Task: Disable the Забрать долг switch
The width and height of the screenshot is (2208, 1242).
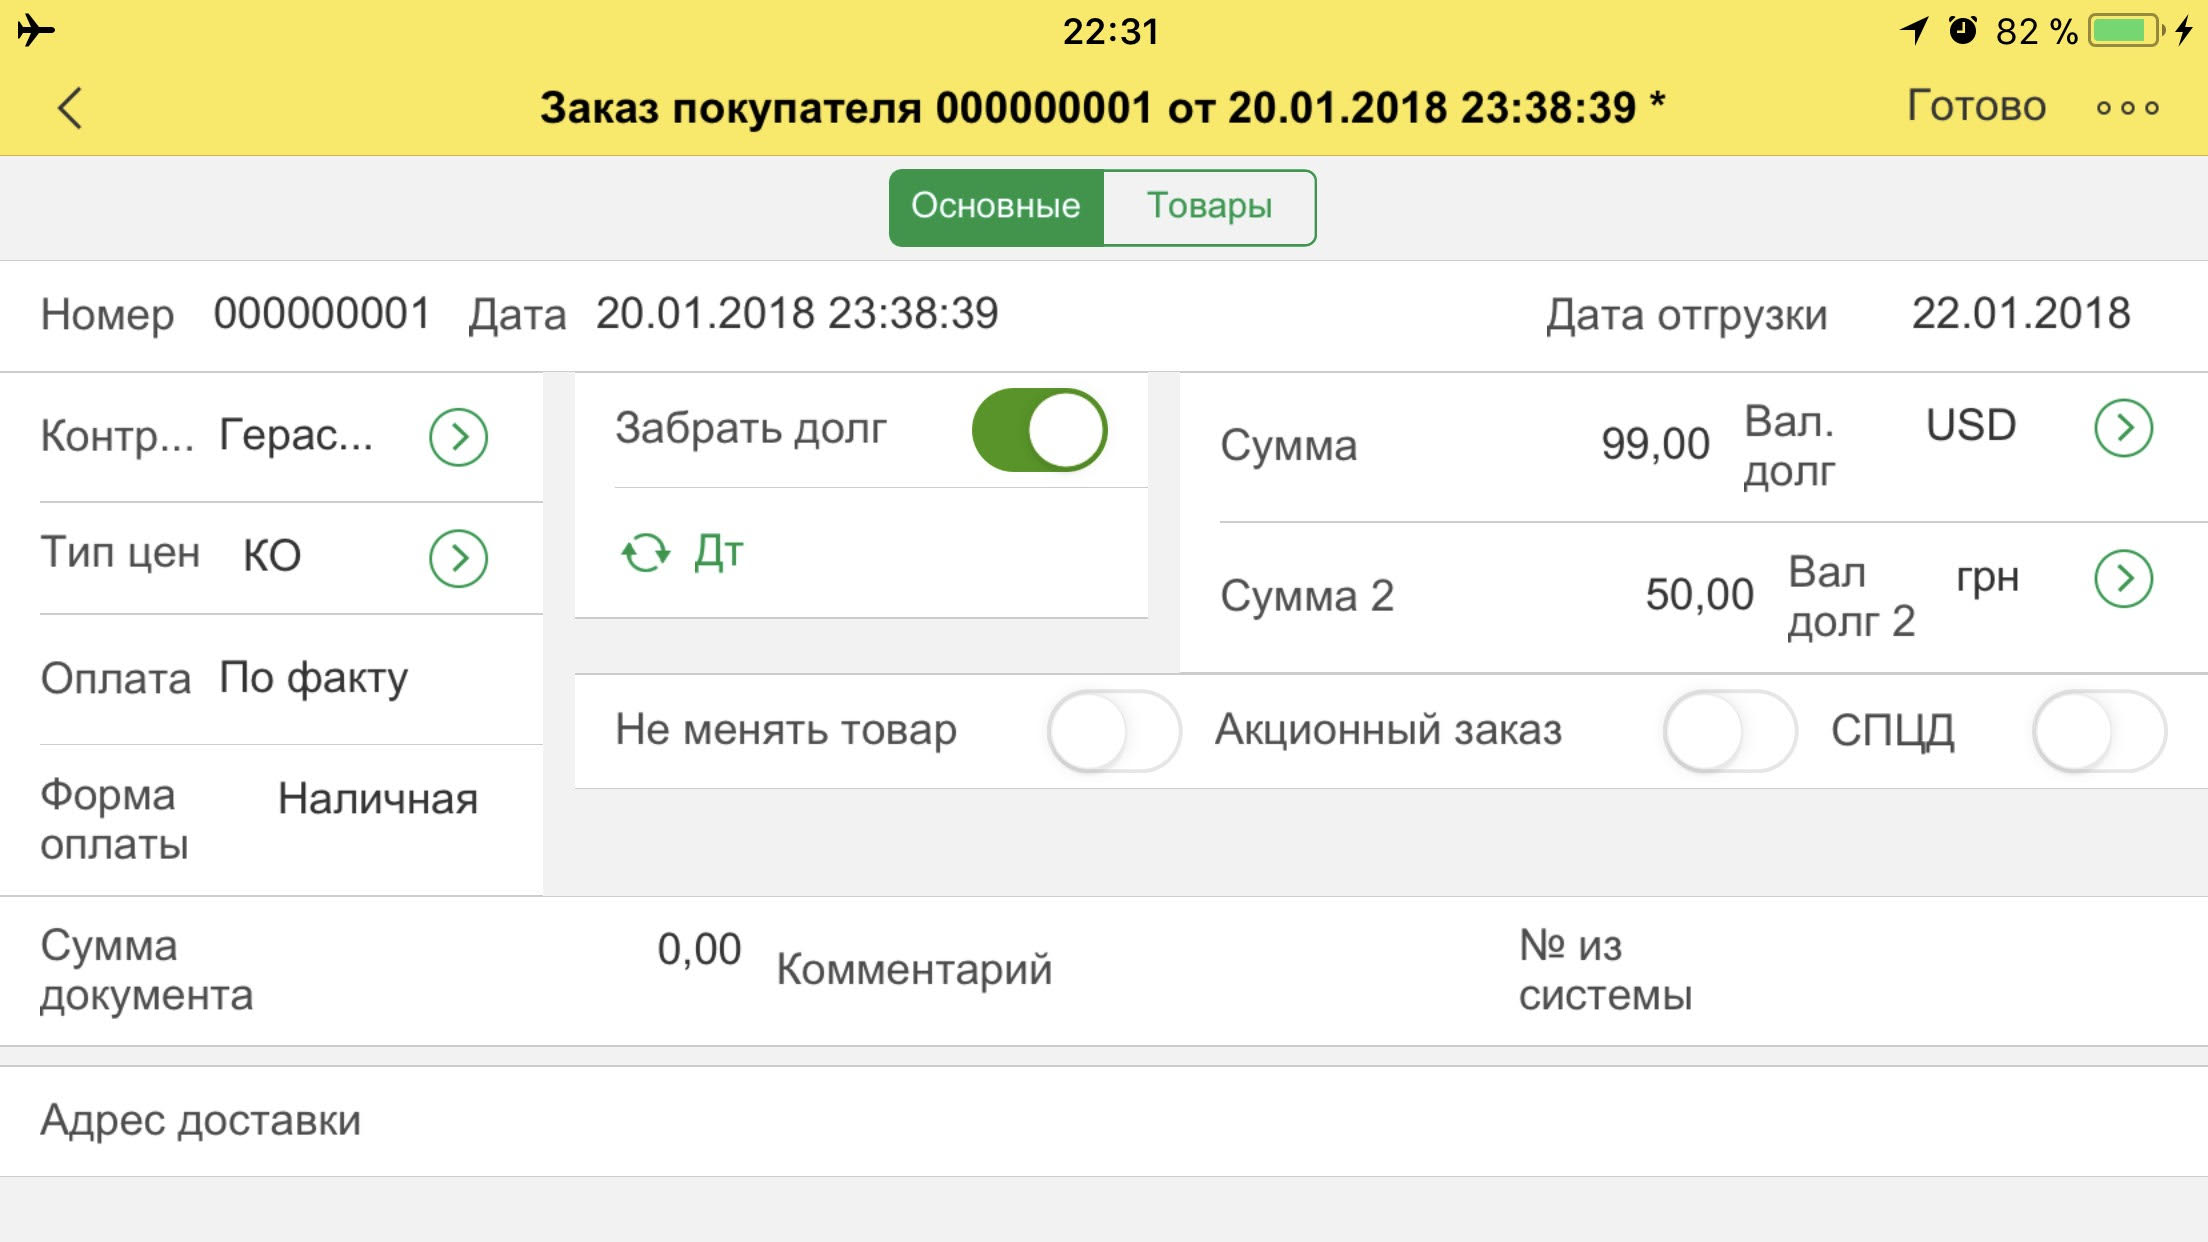Action: tap(1039, 430)
